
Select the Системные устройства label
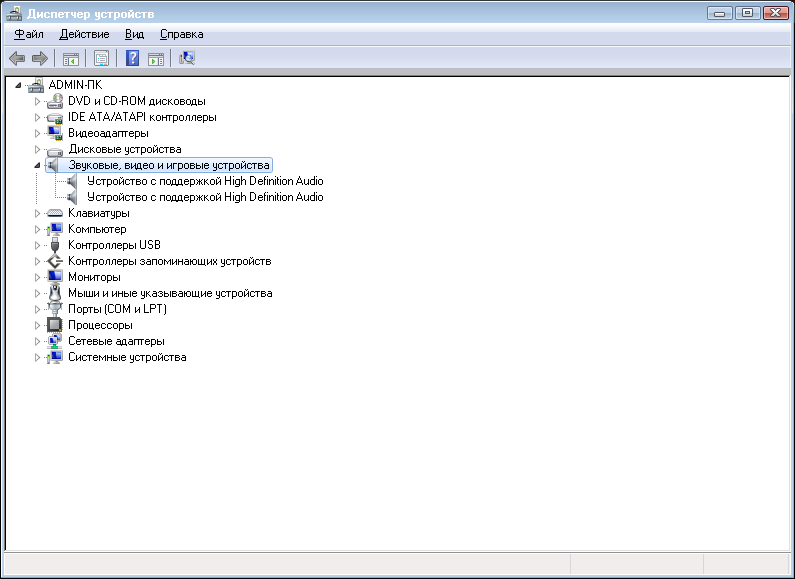pos(127,357)
